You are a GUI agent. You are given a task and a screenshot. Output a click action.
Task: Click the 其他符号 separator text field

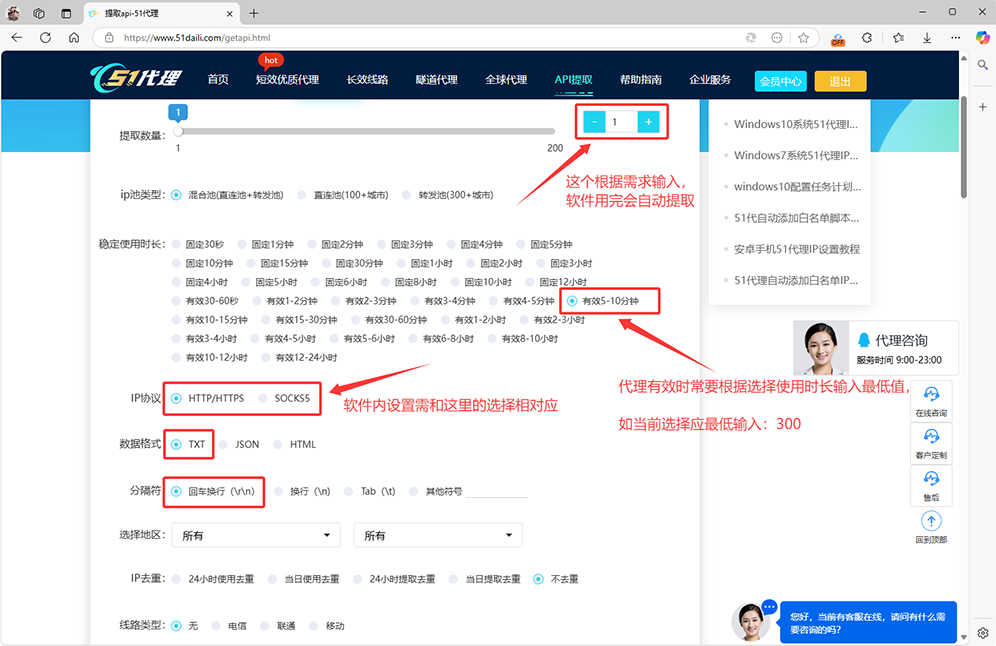[x=497, y=490]
